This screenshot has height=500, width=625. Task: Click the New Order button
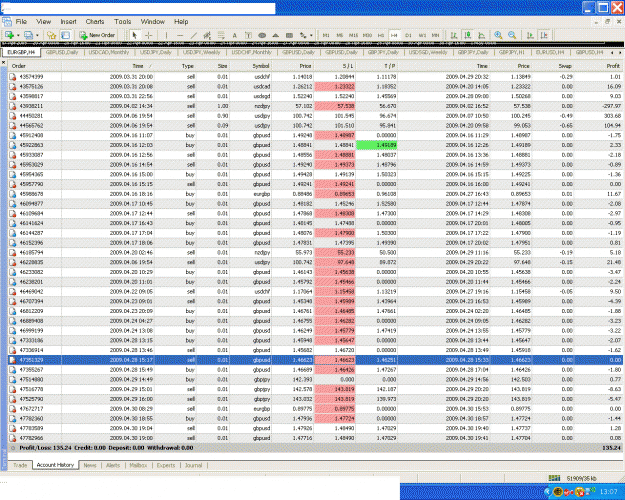point(97,35)
